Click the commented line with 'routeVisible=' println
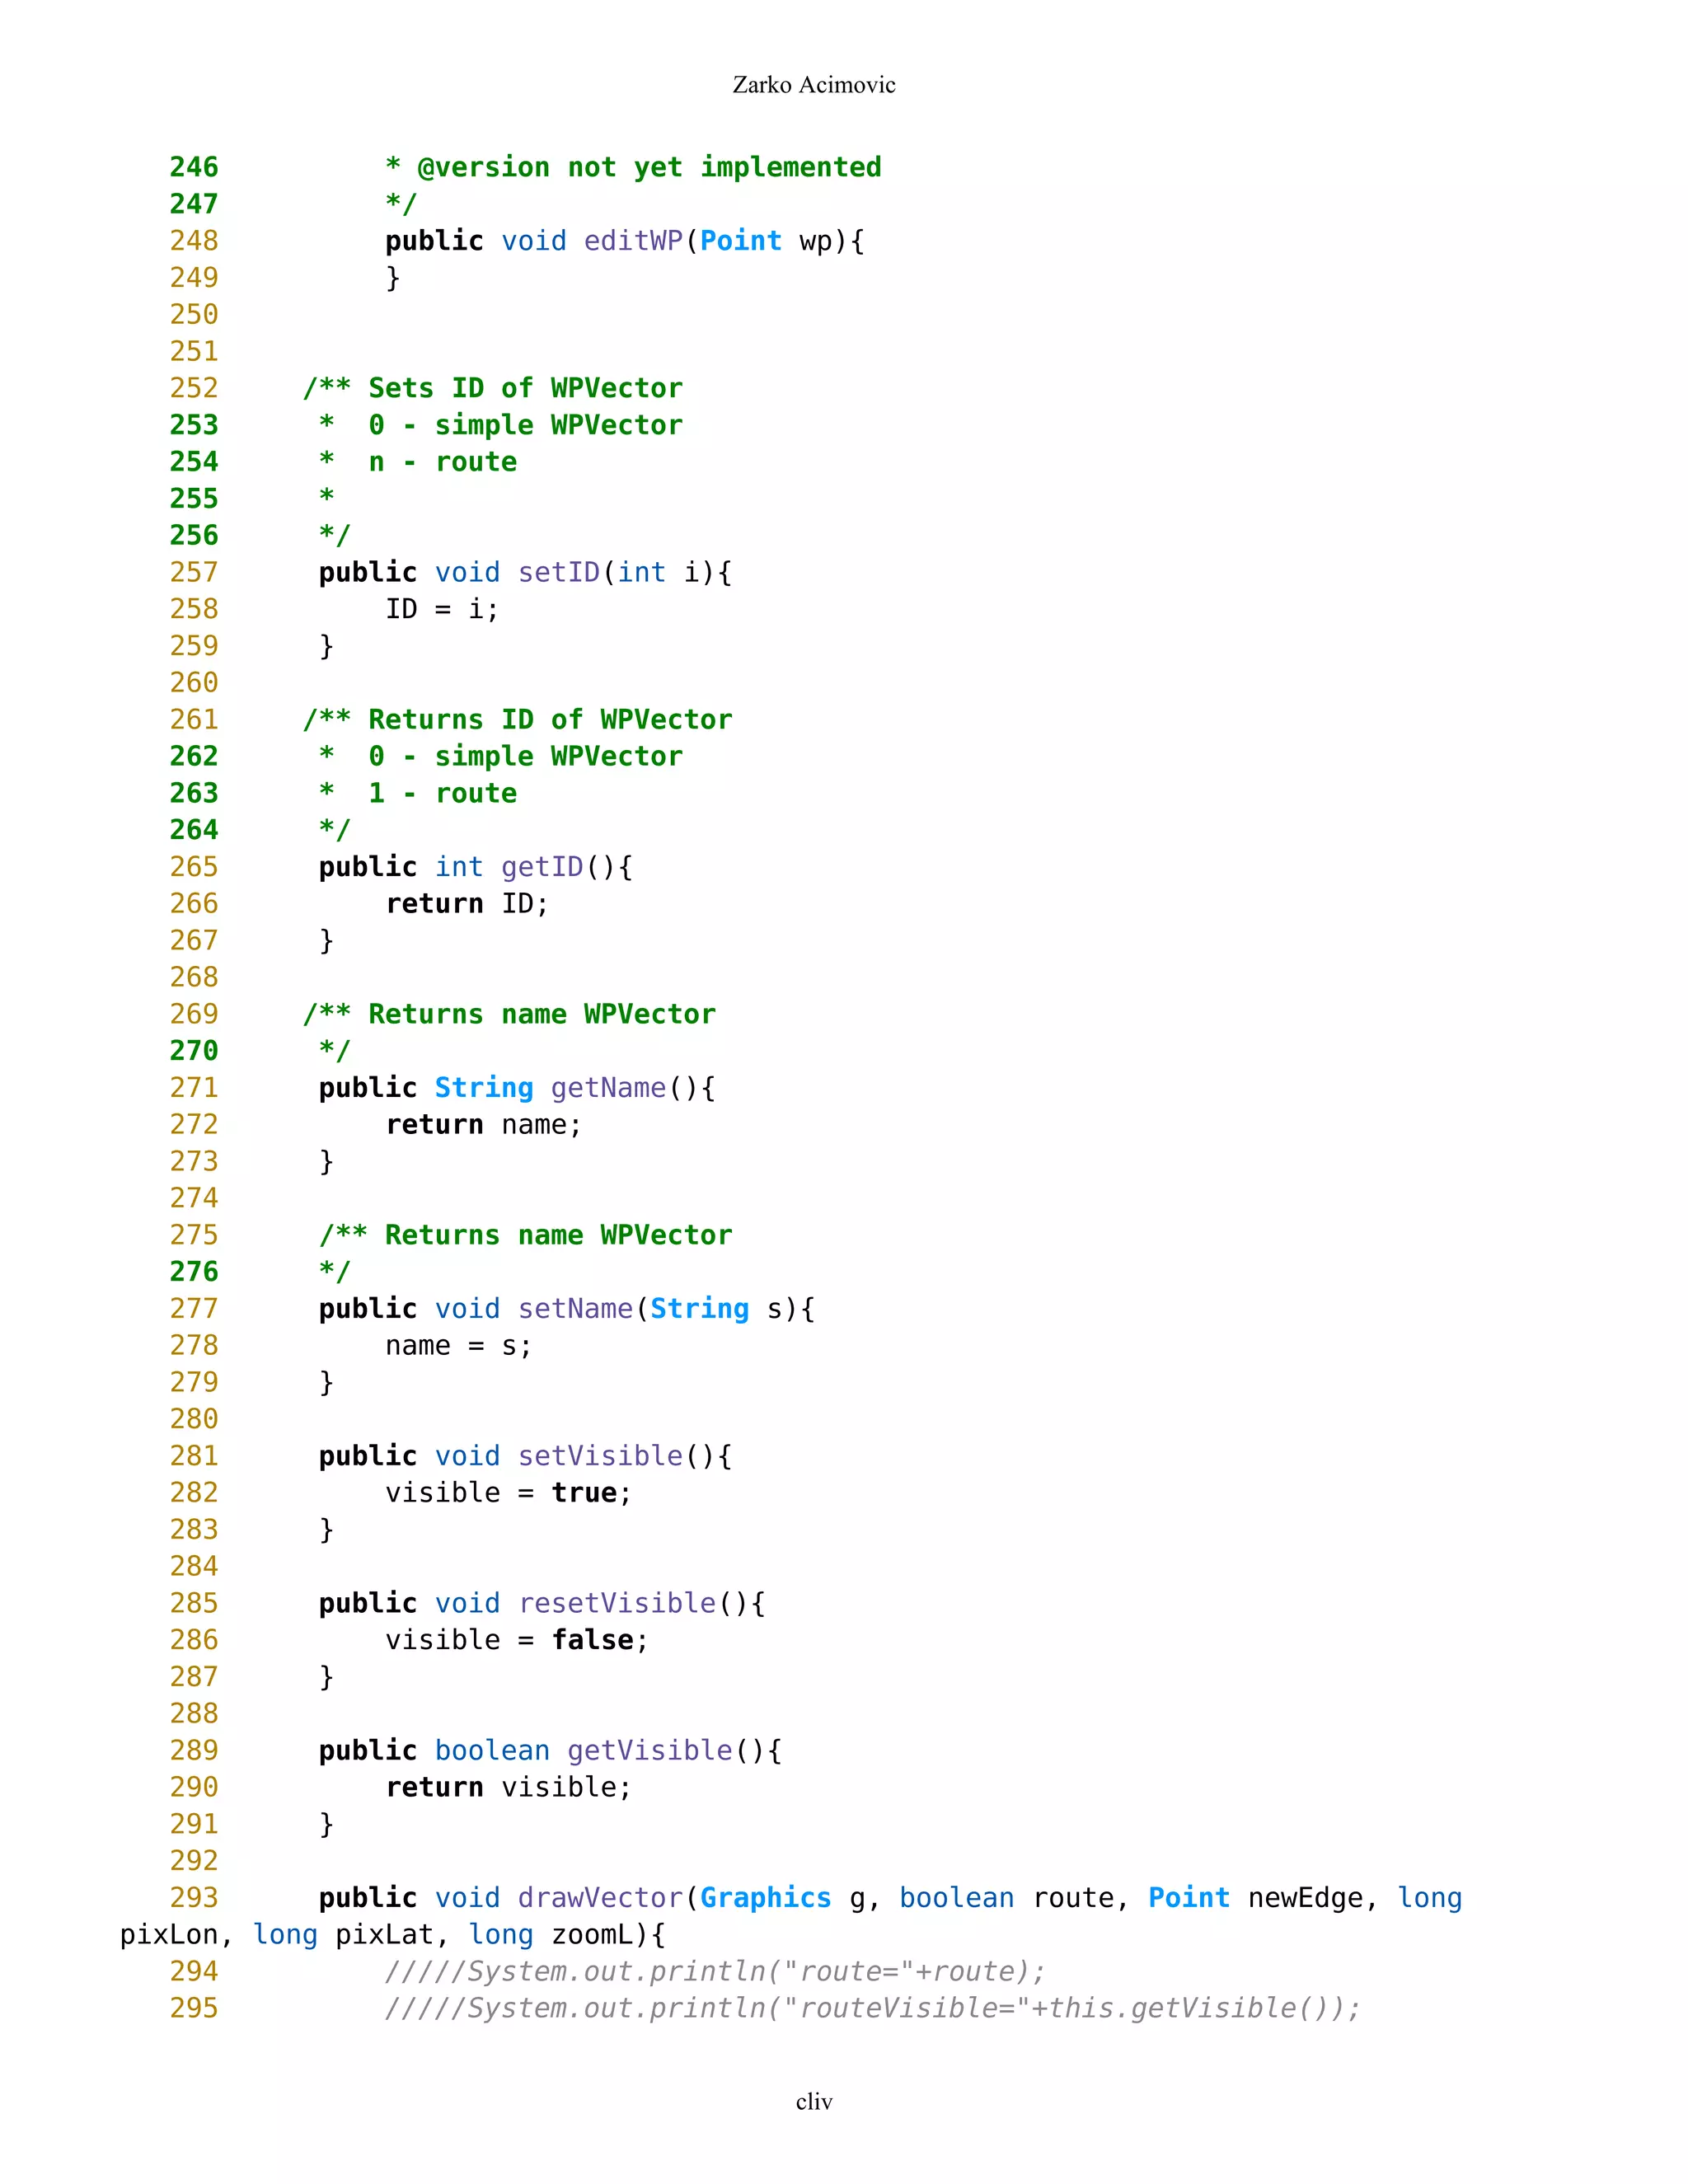Image resolution: width=1688 pixels, height=2184 pixels. pyautogui.click(x=873, y=2009)
